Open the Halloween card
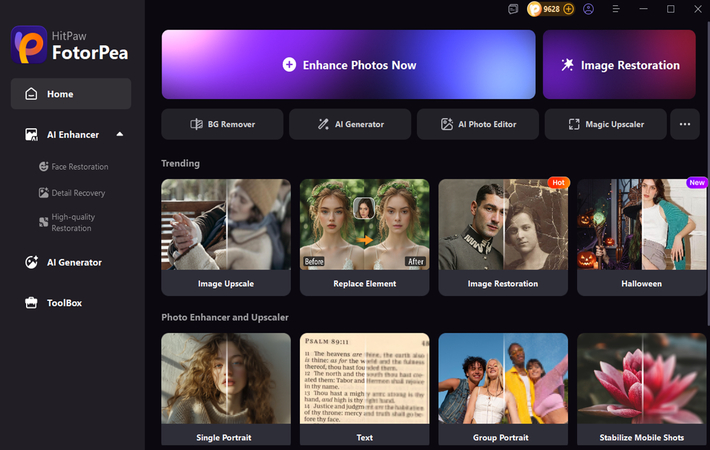Image resolution: width=710 pixels, height=450 pixels. [642, 237]
